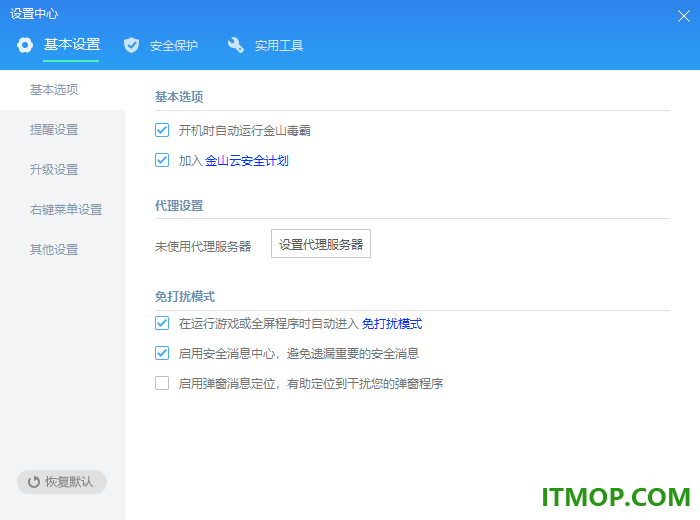The image size is (700, 520).
Task: Click the wrench icon for 实用工具
Action: pos(236,45)
